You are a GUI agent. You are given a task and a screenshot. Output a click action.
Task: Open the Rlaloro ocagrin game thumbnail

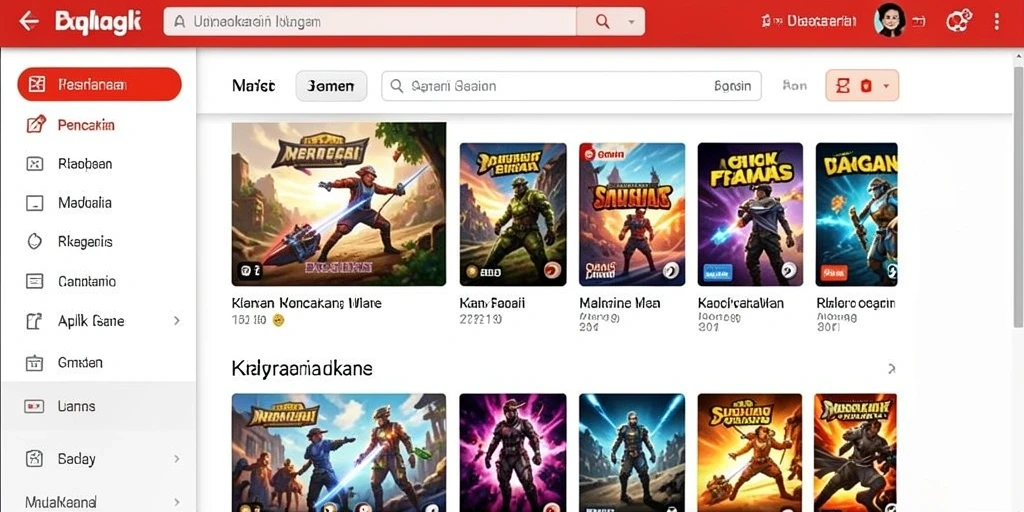pyautogui.click(x=856, y=214)
